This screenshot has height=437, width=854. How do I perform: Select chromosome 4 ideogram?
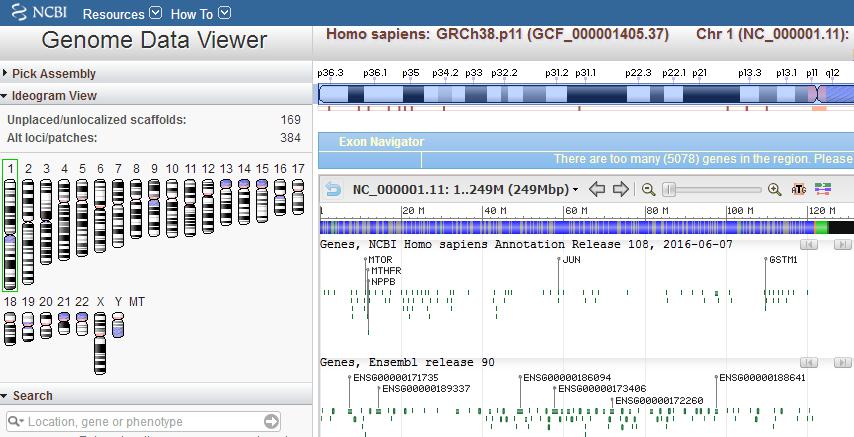[x=64, y=220]
